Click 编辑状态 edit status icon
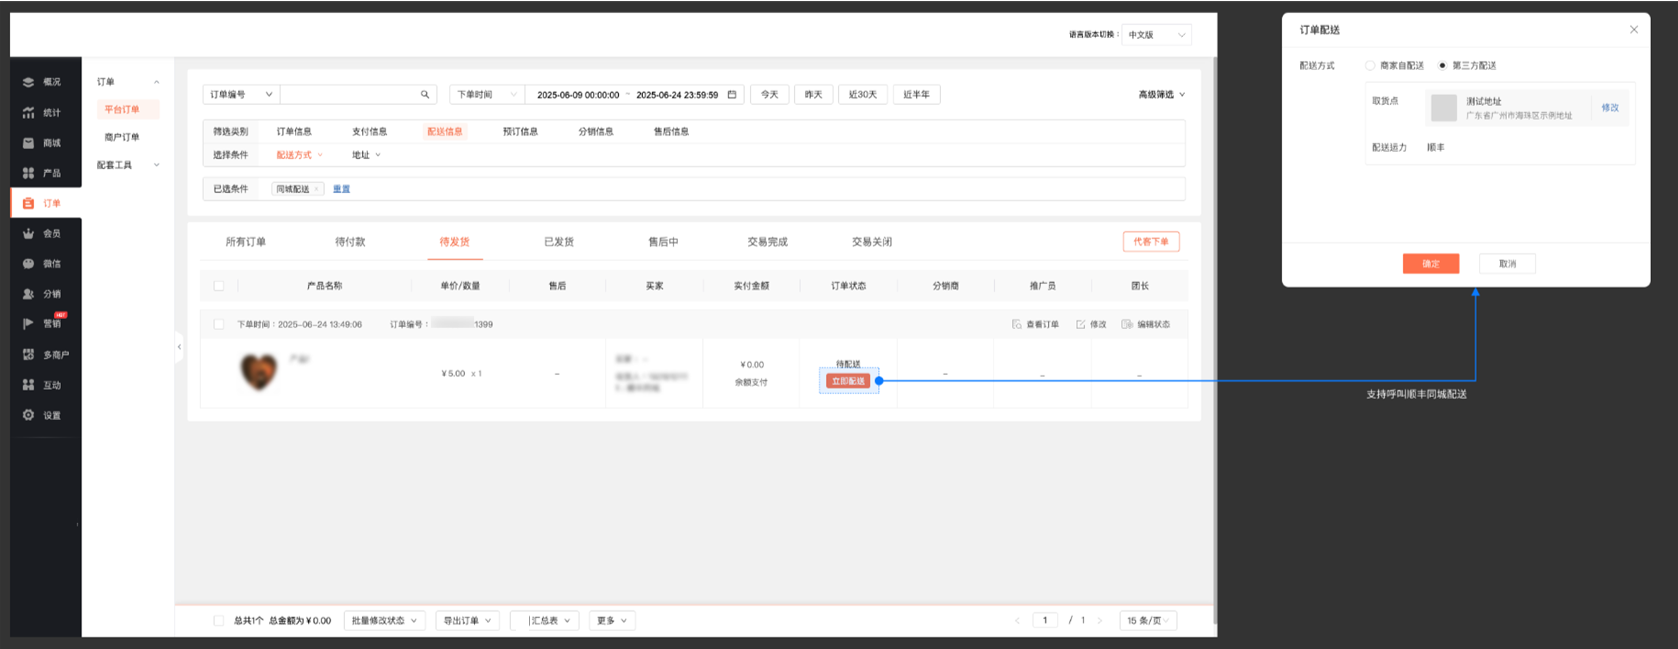 pos(1127,325)
